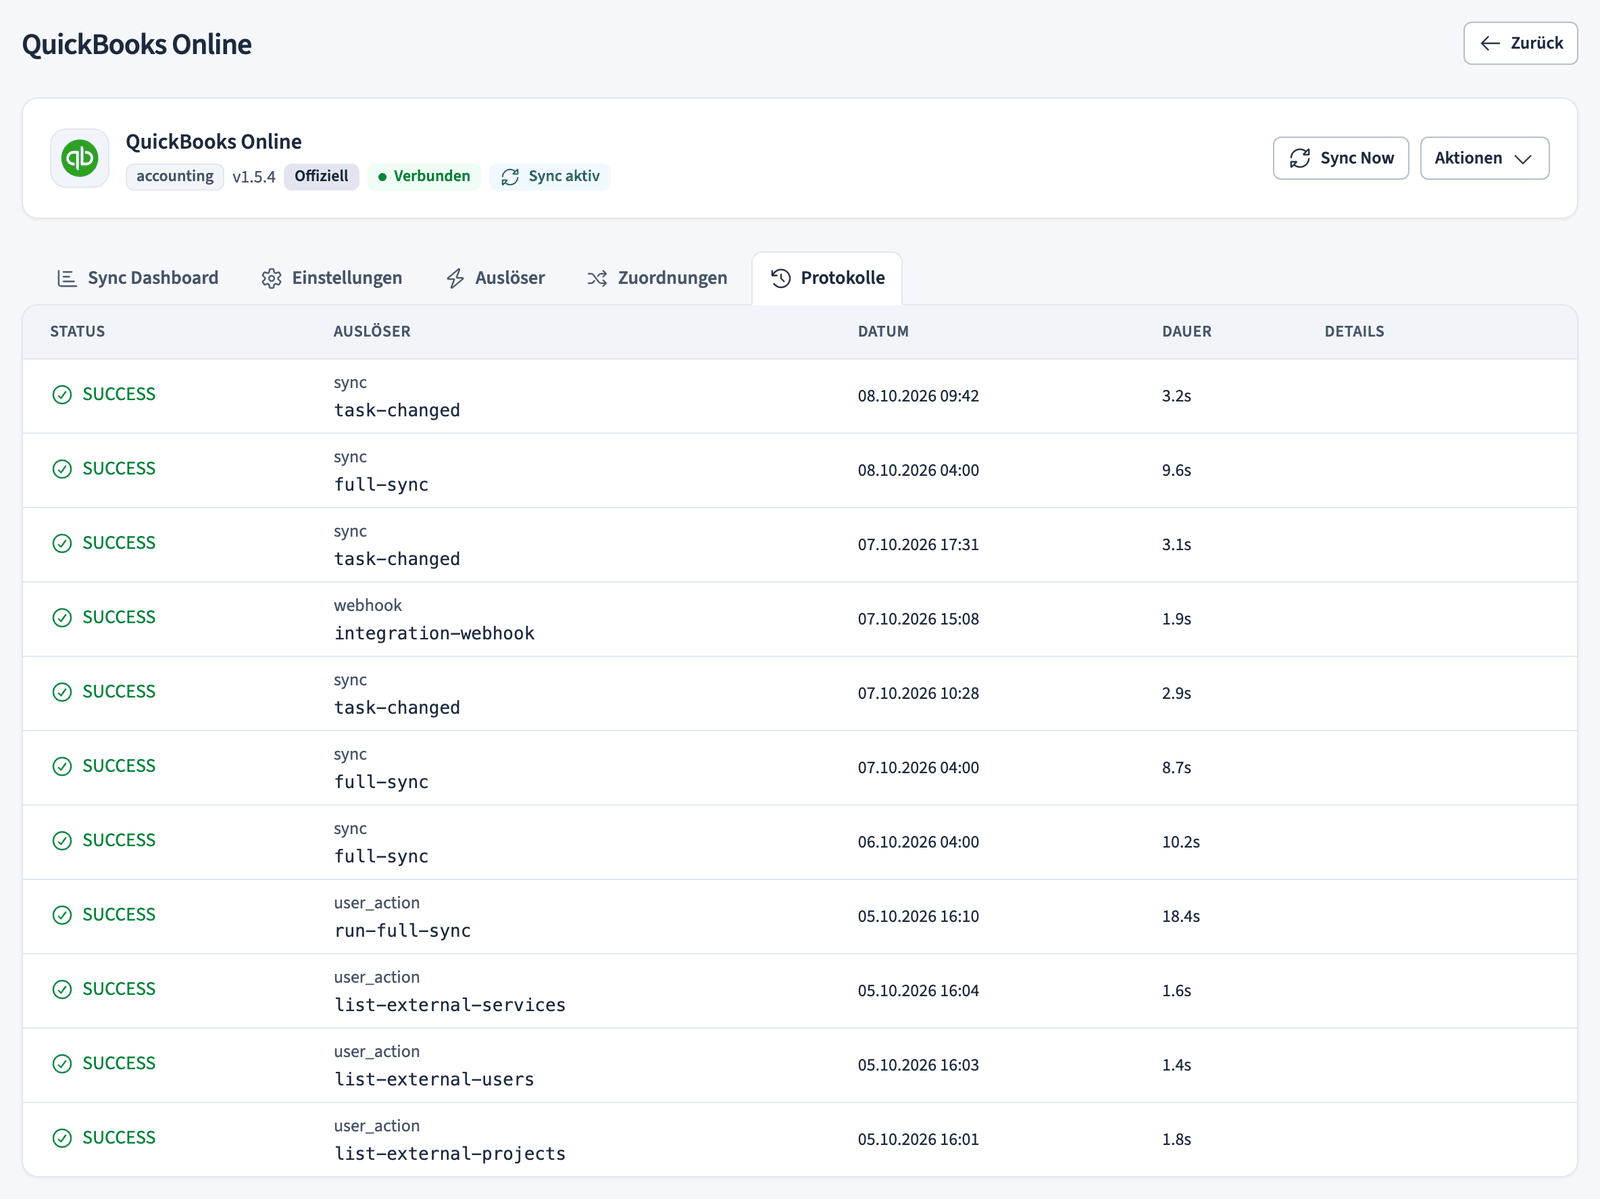1600x1199 pixels.
Task: Click the run-full-sync trigger name
Action: (x=402, y=930)
